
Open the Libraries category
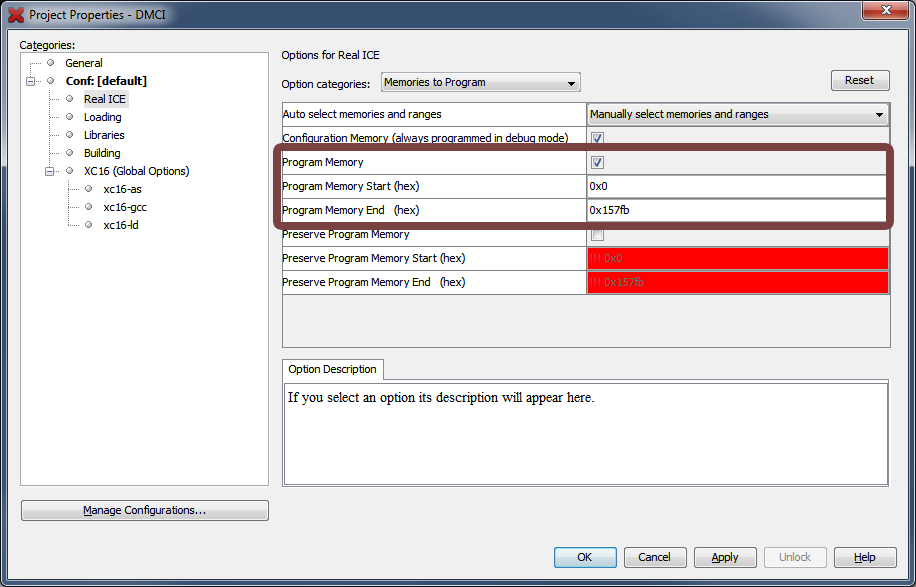coord(104,135)
